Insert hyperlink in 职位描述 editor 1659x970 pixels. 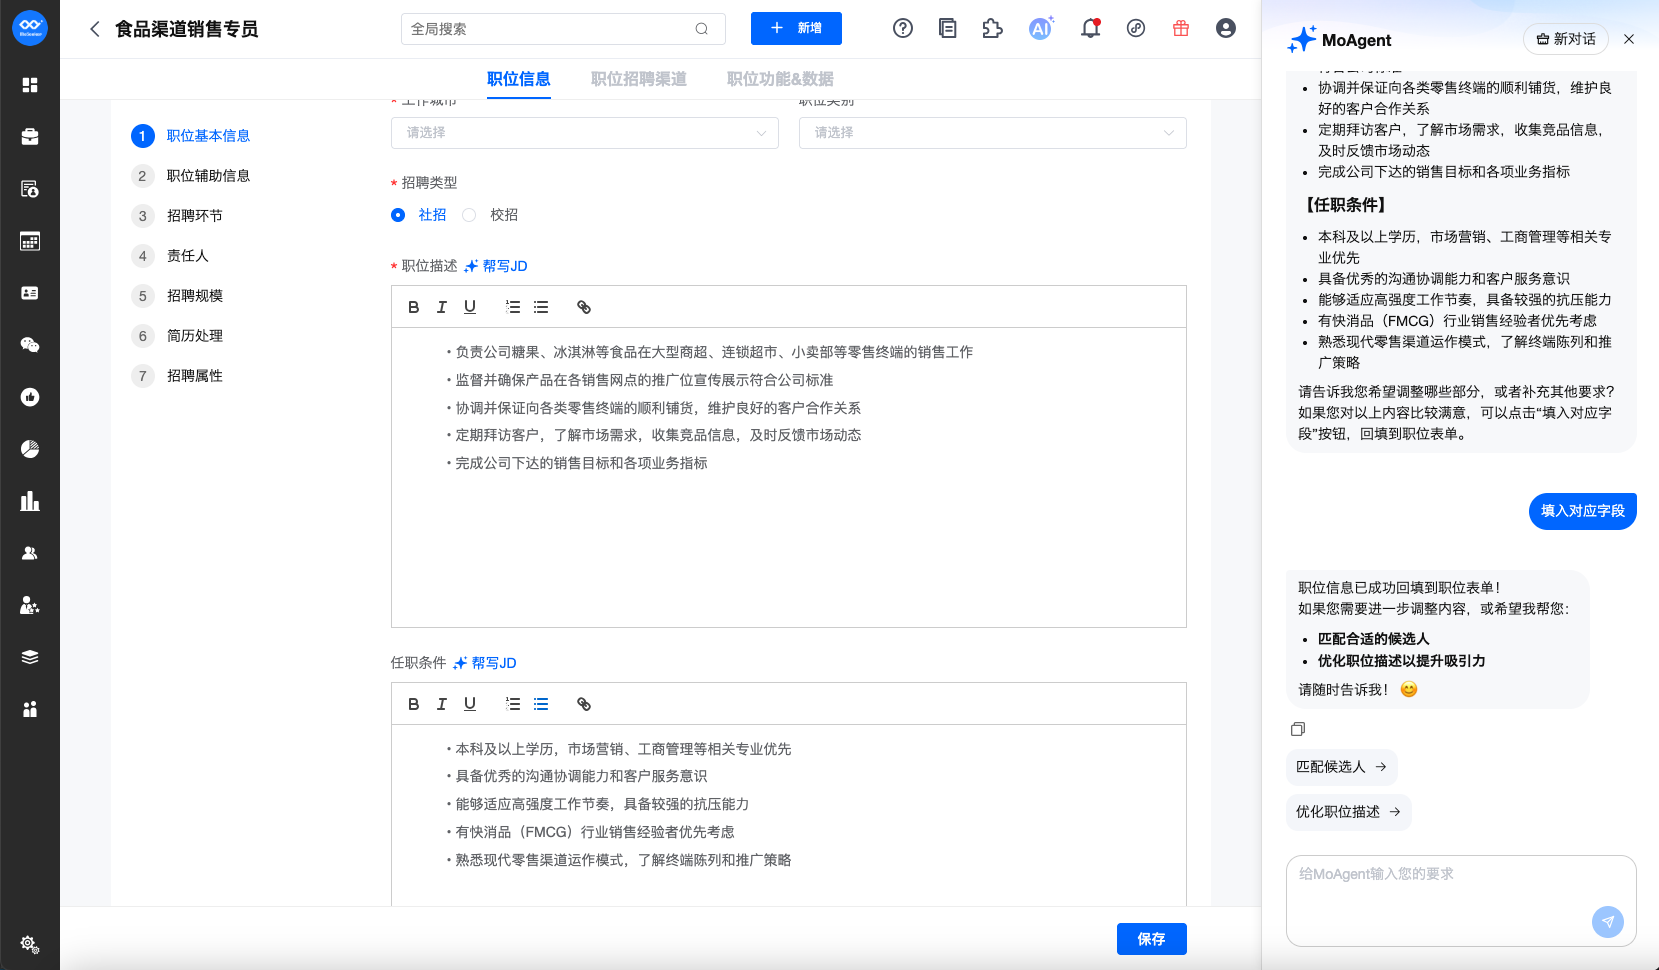tap(584, 307)
